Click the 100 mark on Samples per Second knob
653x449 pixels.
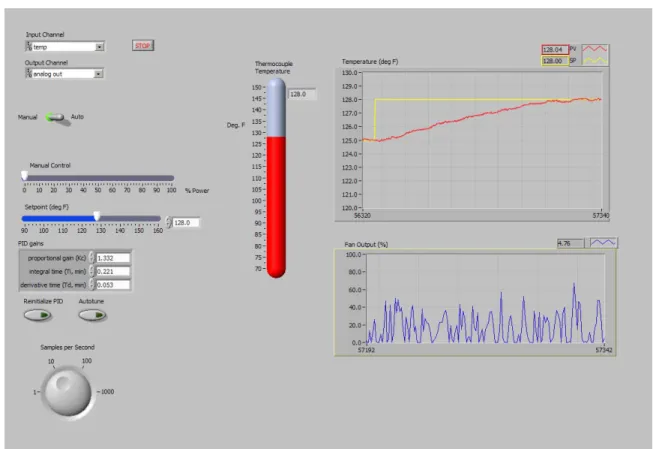tap(87, 361)
